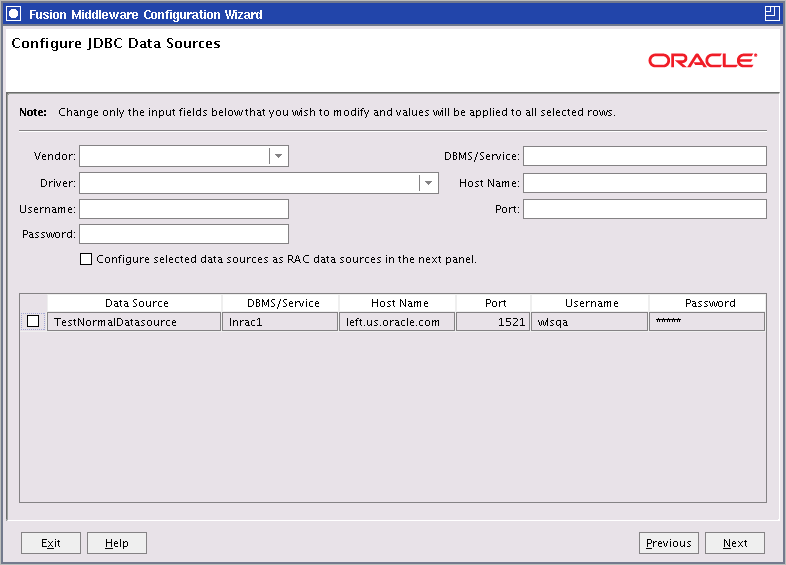Focus the Host Name input field
The width and height of the screenshot is (786, 565).
[645, 183]
